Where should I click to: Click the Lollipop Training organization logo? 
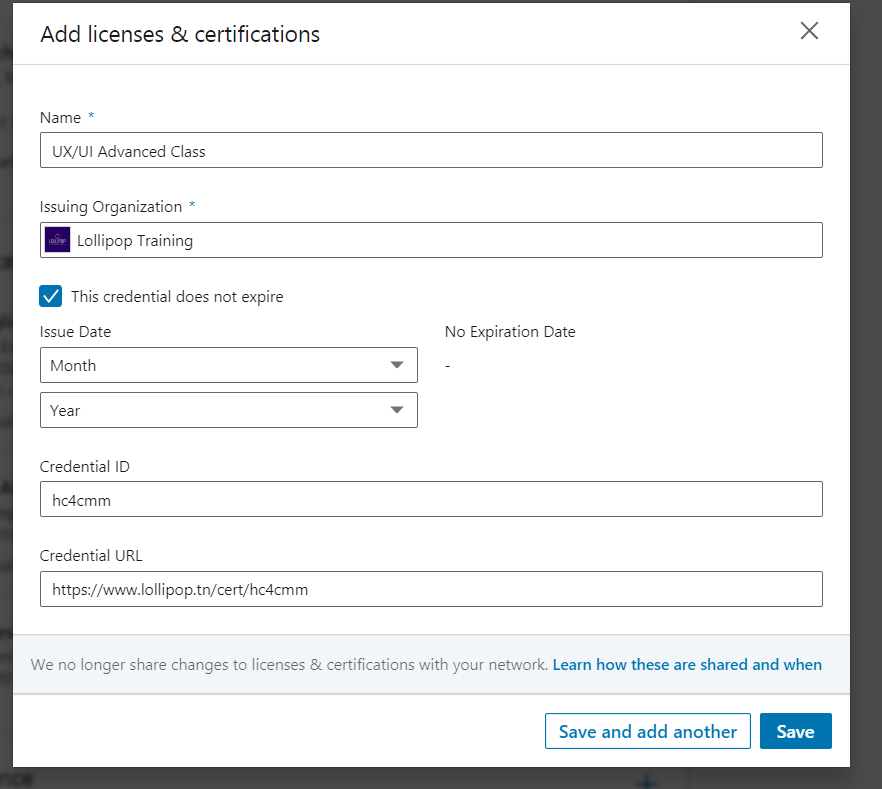point(57,240)
